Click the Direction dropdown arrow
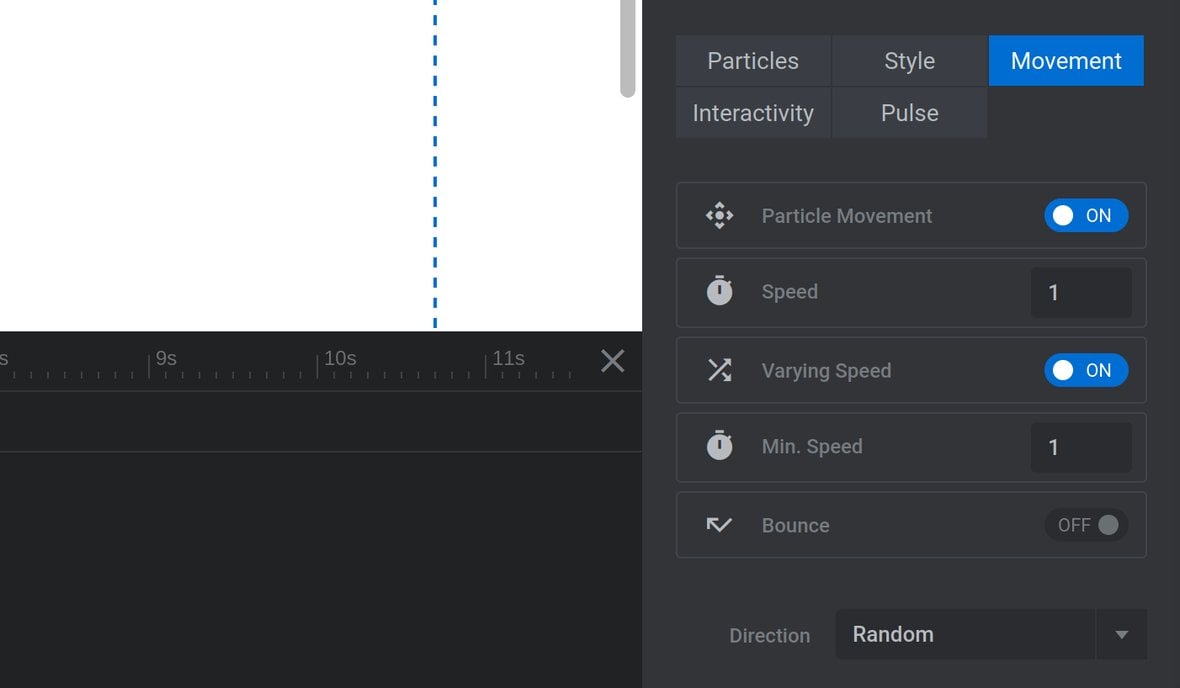 coord(1121,635)
